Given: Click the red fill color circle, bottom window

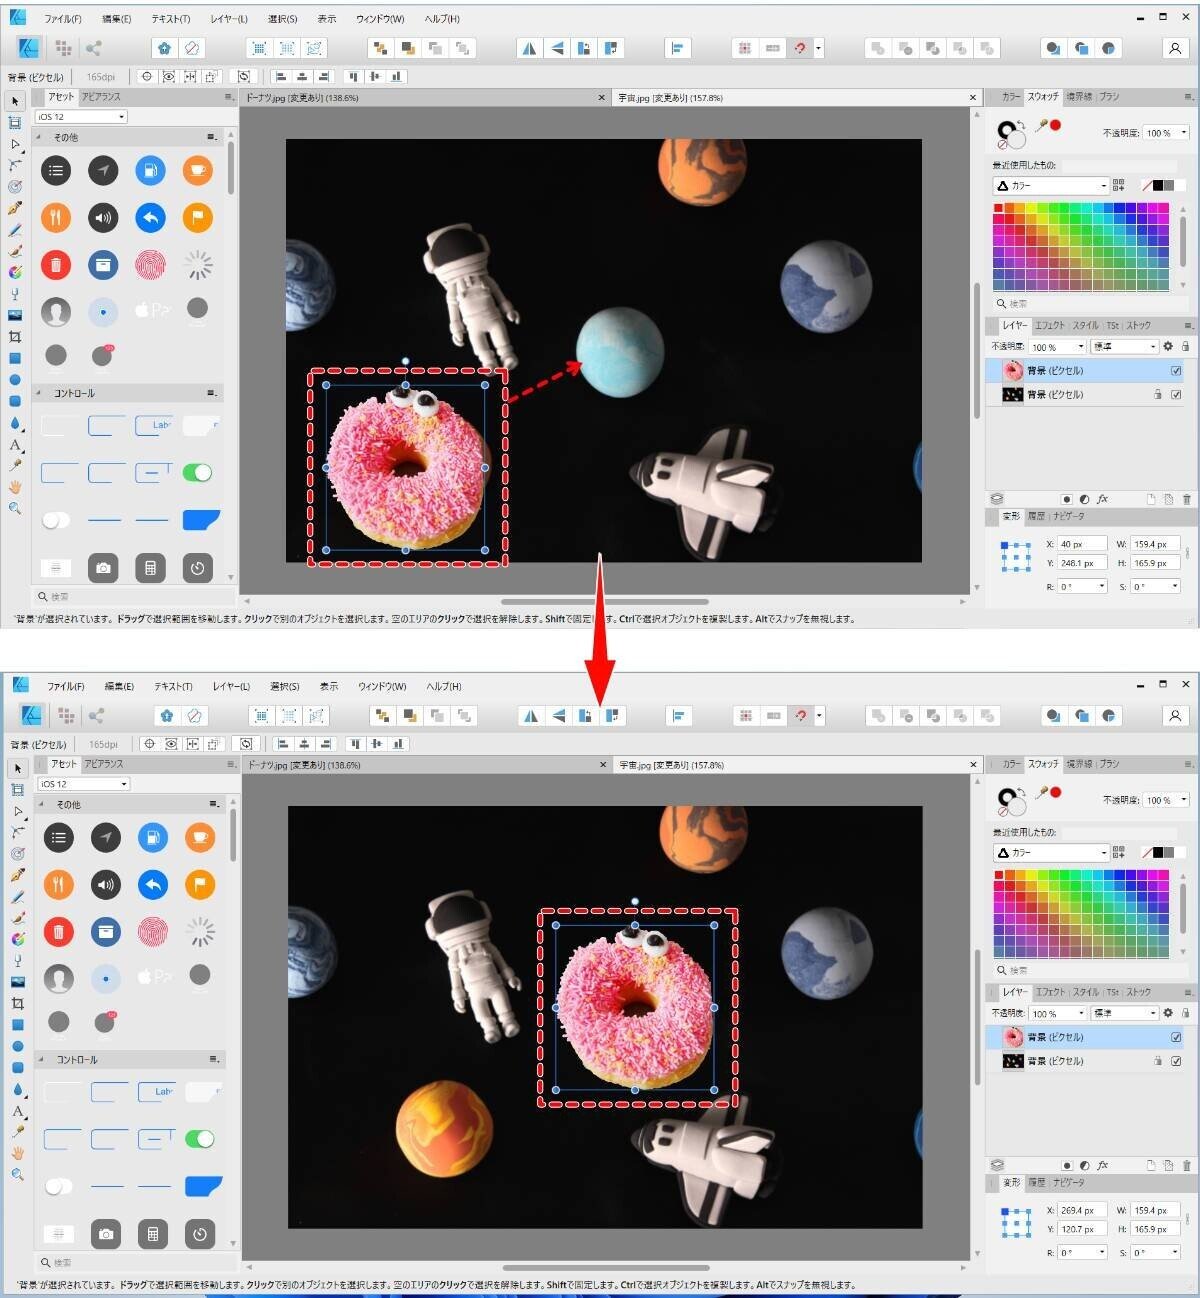Looking at the screenshot, I should click(1055, 793).
